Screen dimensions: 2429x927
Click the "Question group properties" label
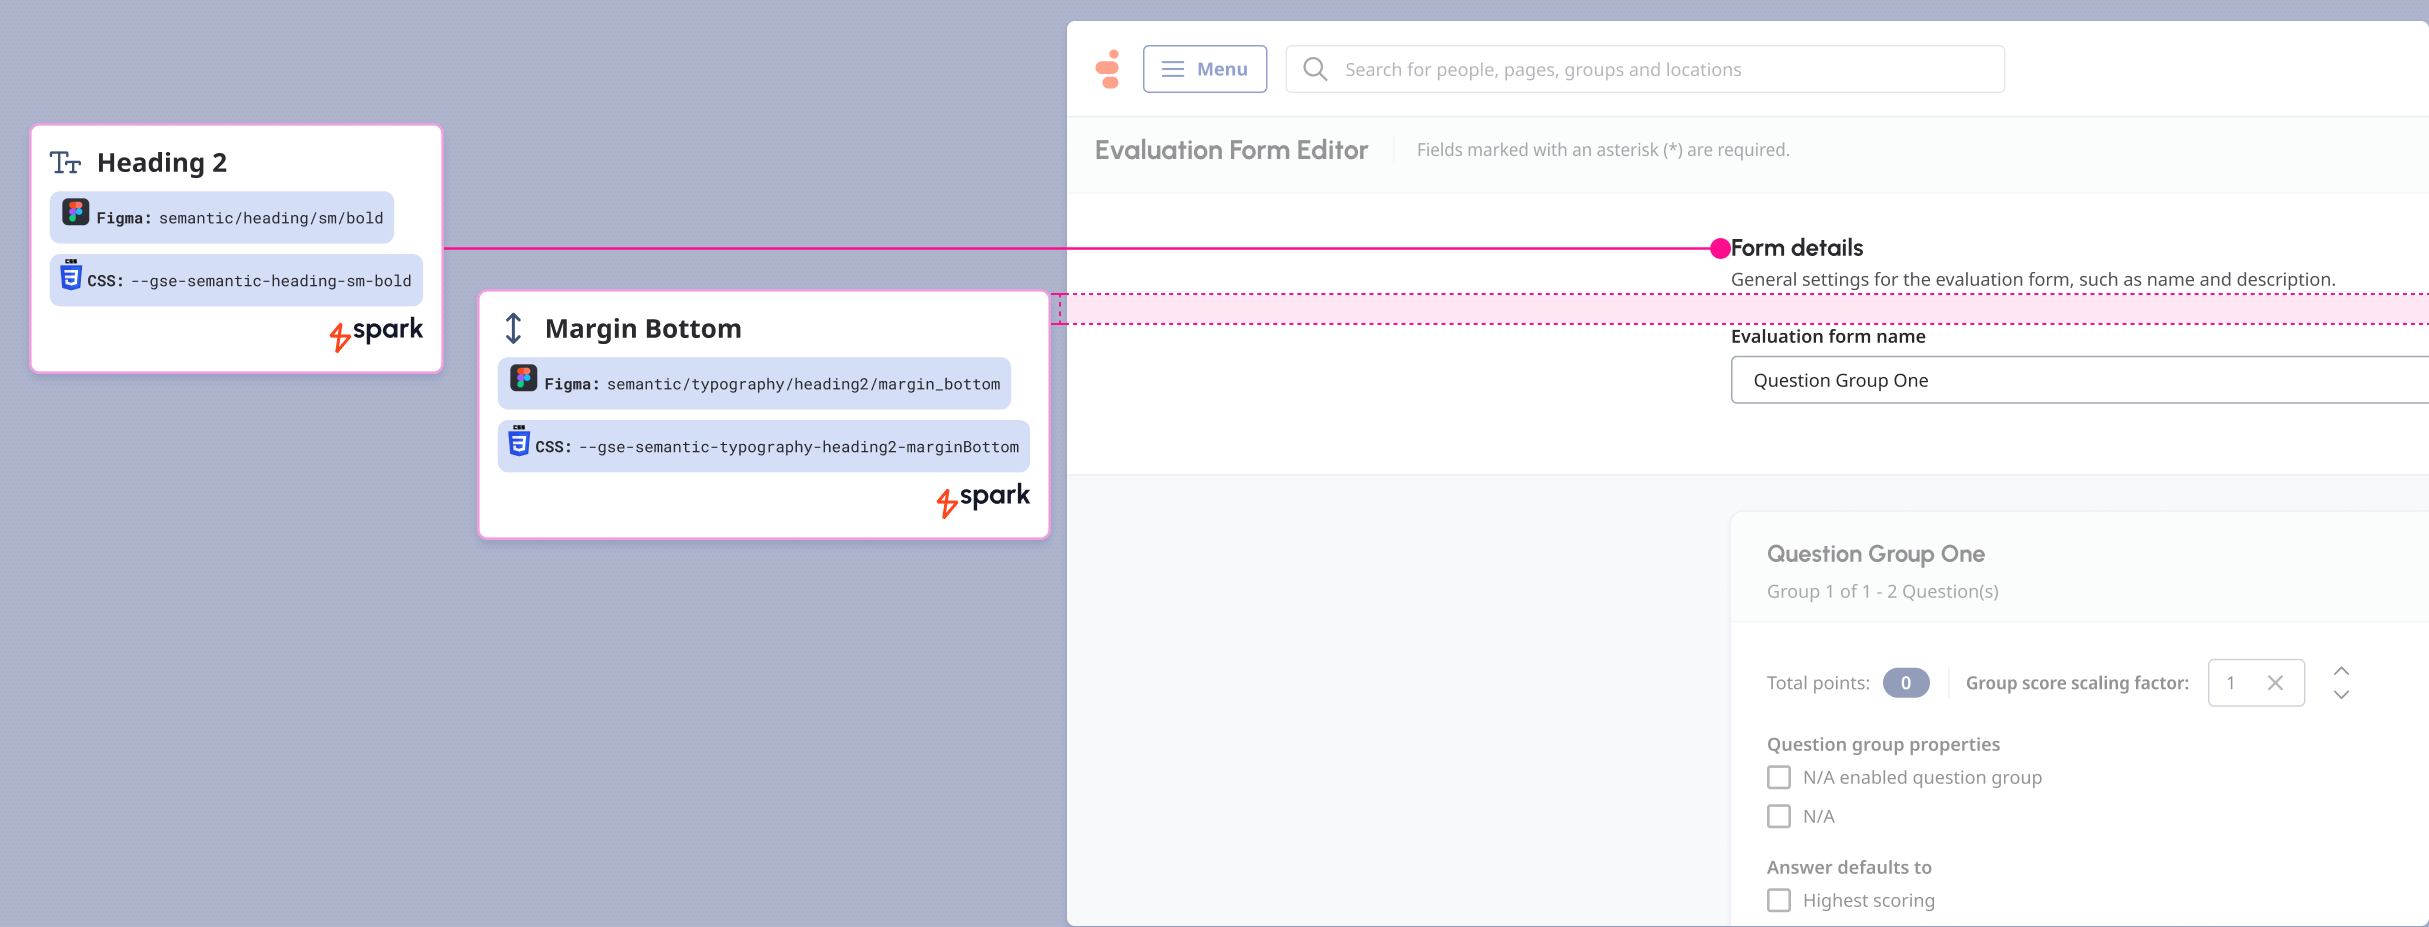pyautogui.click(x=1883, y=744)
